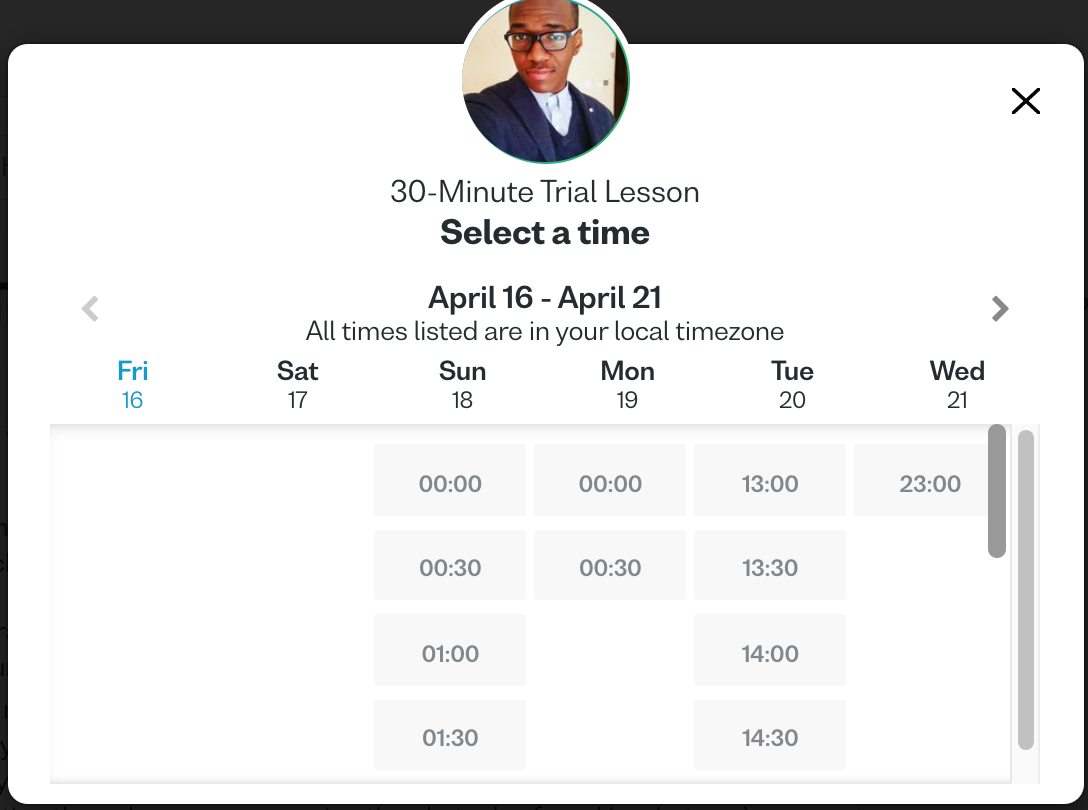
Task: Choose Sunday 01:00 time slot
Action: [x=450, y=650]
